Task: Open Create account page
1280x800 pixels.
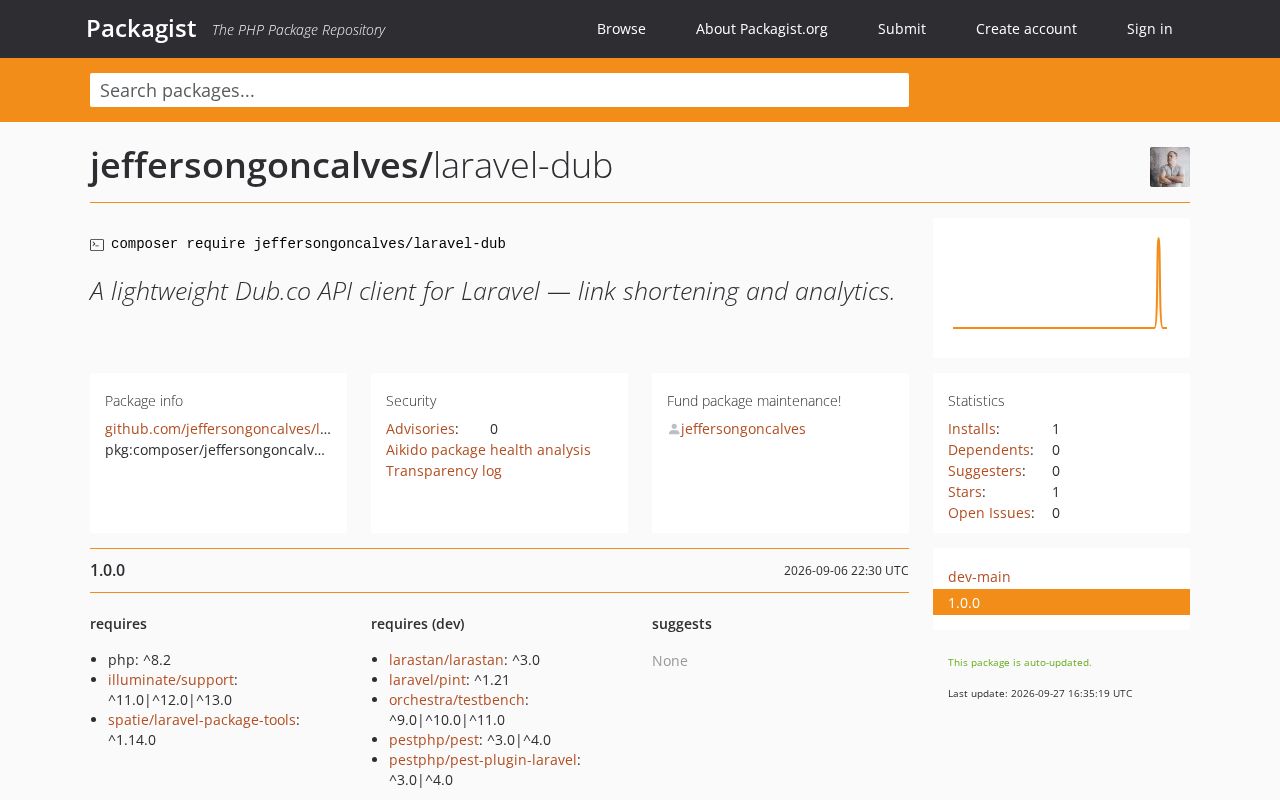Action: (x=1026, y=29)
